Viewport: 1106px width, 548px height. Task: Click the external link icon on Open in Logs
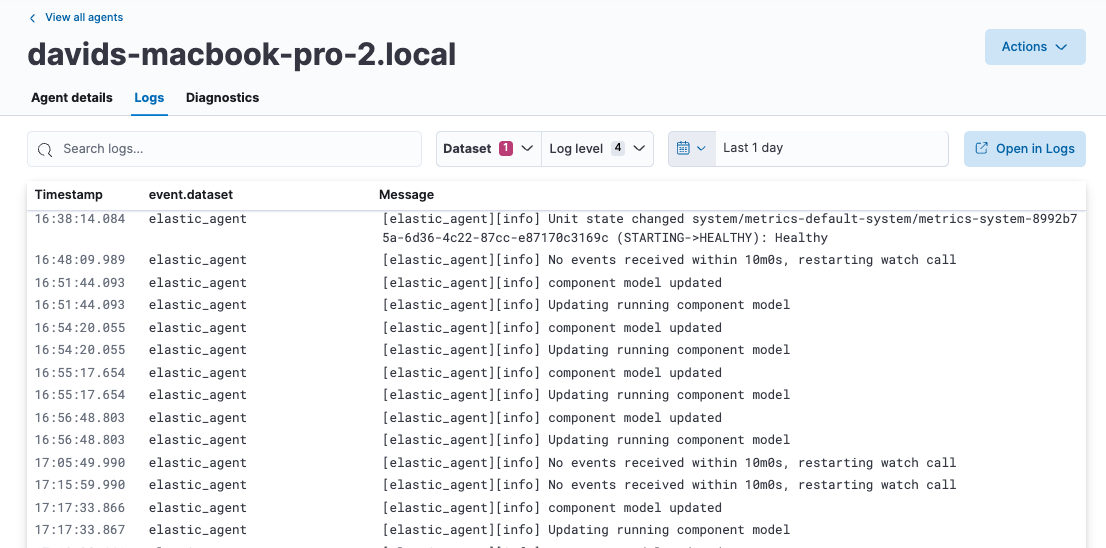point(980,149)
